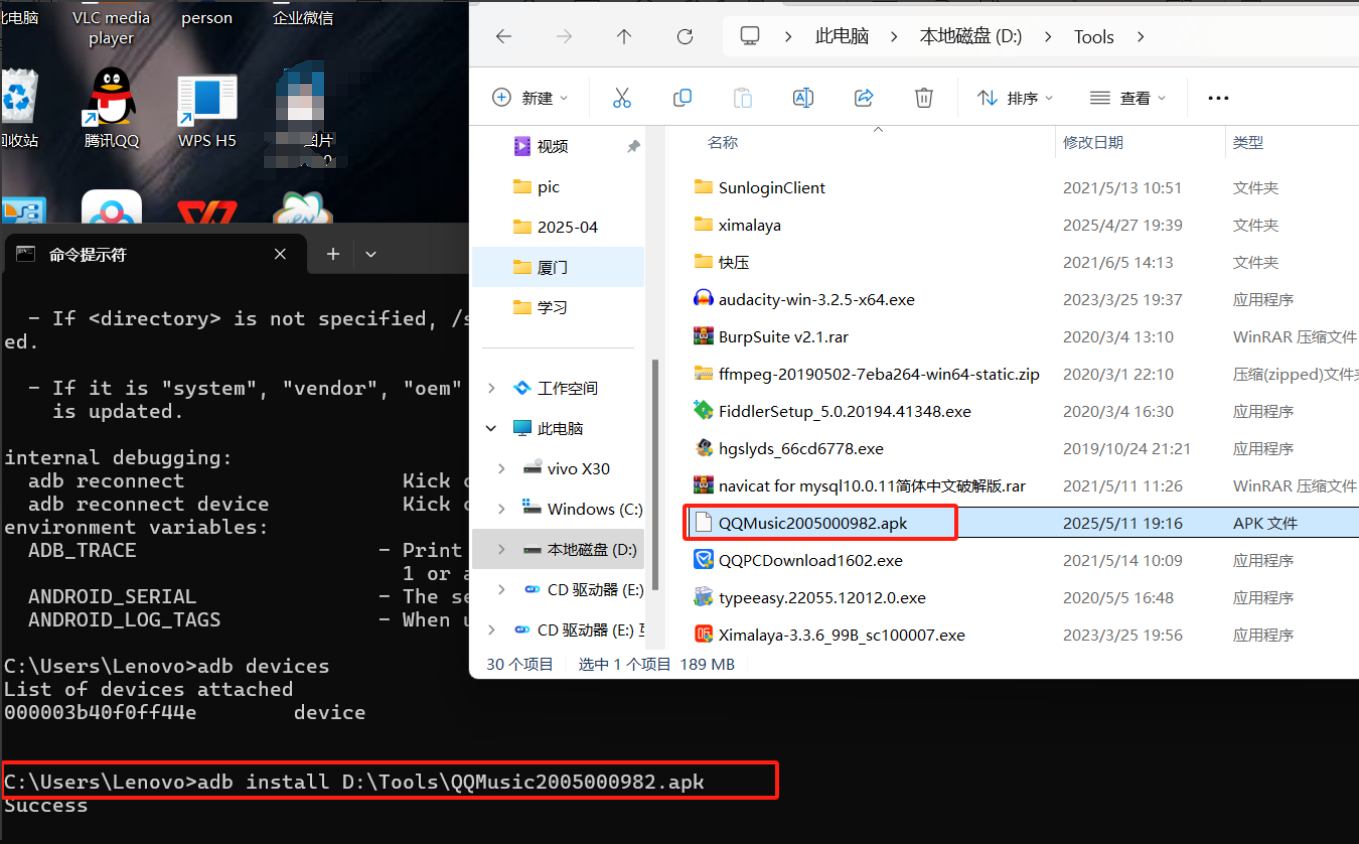Click the Cut scissors icon
The height and width of the screenshot is (844, 1359).
(622, 98)
